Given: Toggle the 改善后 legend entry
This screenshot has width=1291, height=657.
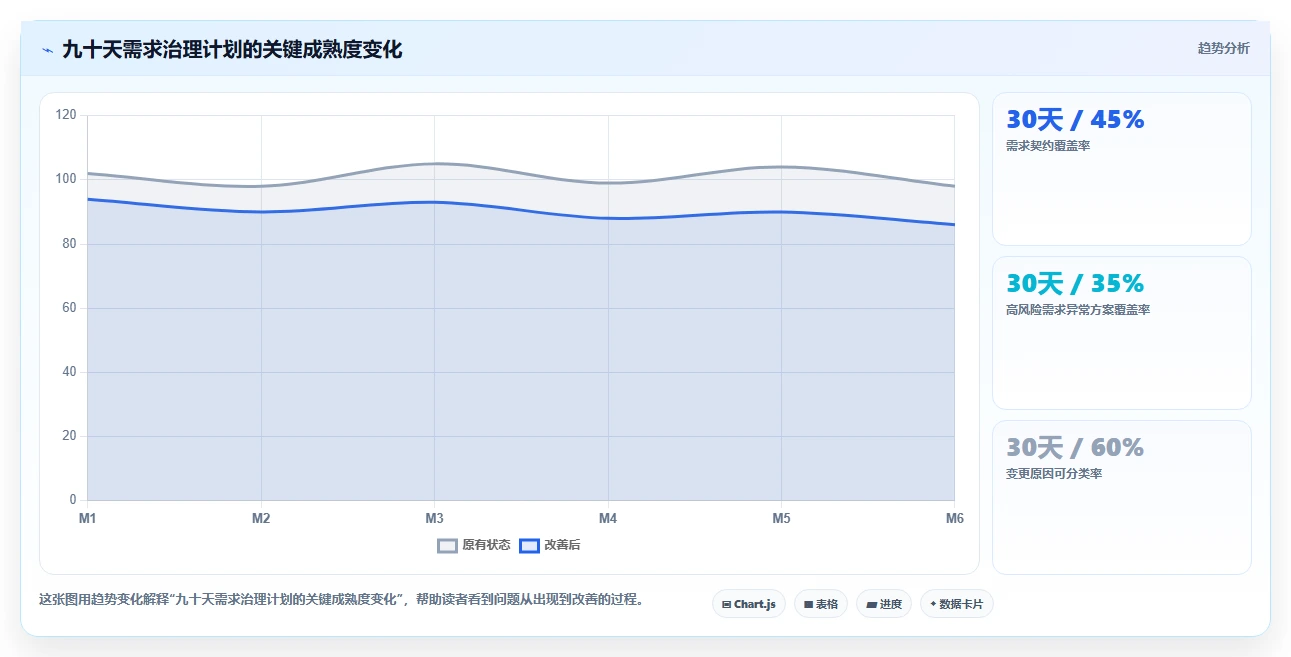Looking at the screenshot, I should pos(550,545).
